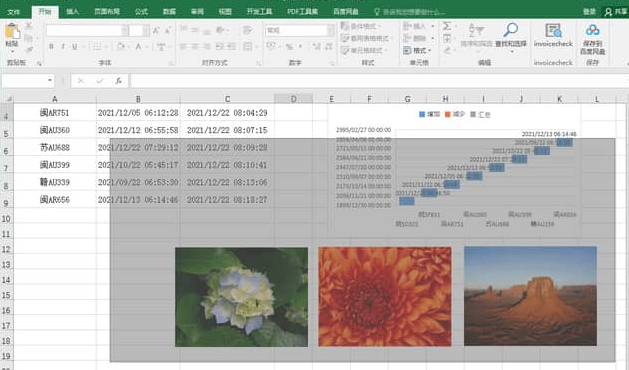The image size is (629, 370).
Task: Click the insert function fx icon
Action: 119,81
